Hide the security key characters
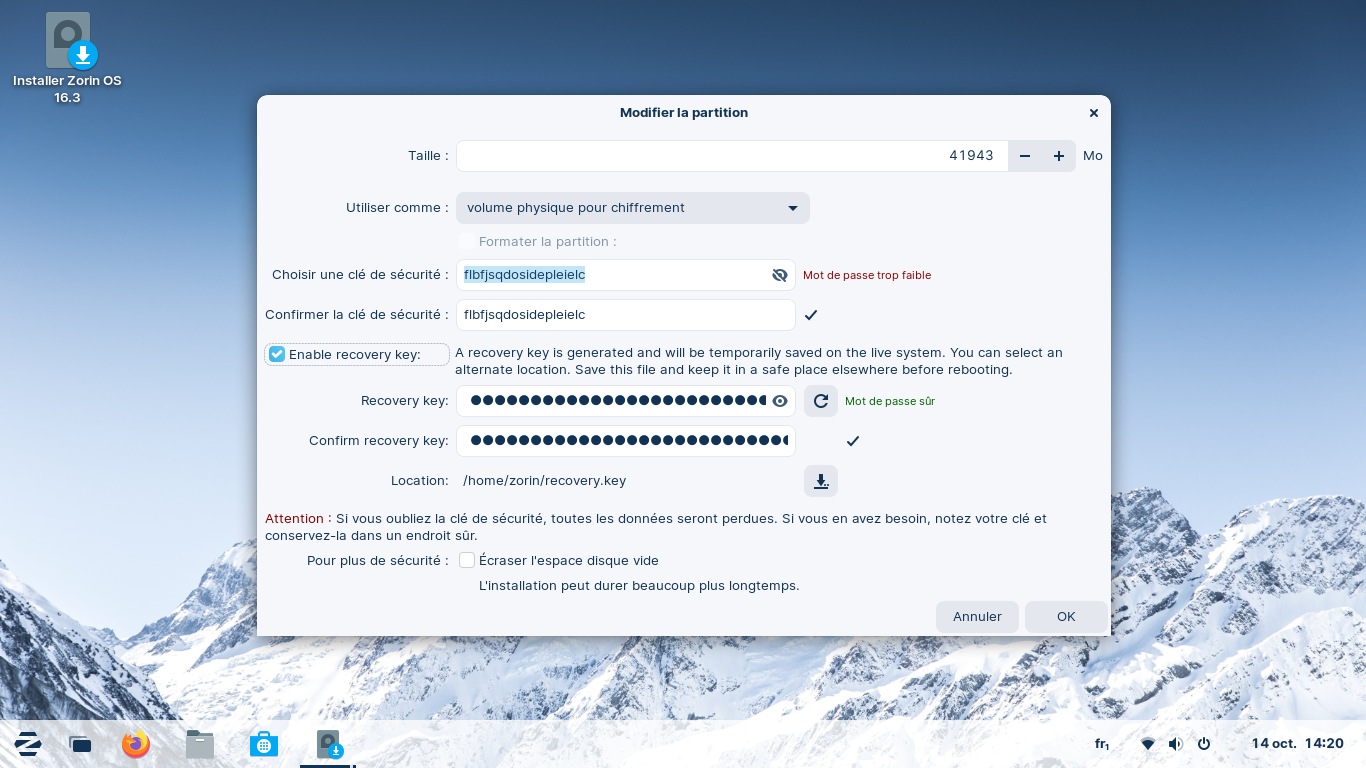Image resolution: width=1366 pixels, height=768 pixels. 780,275
